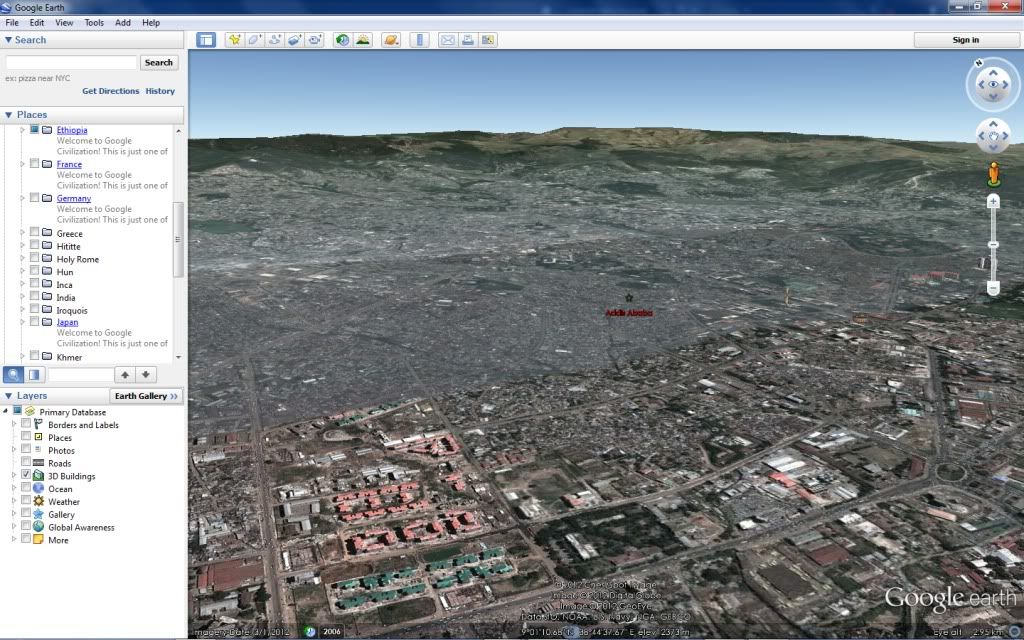
Task: Open the planet switcher (Saturn icon)
Action: coord(391,40)
